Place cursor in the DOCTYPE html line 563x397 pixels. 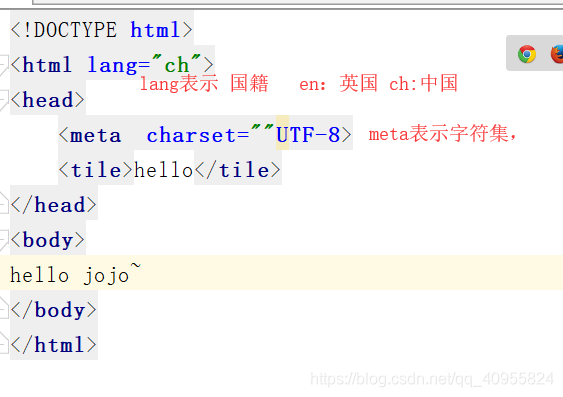(102, 30)
